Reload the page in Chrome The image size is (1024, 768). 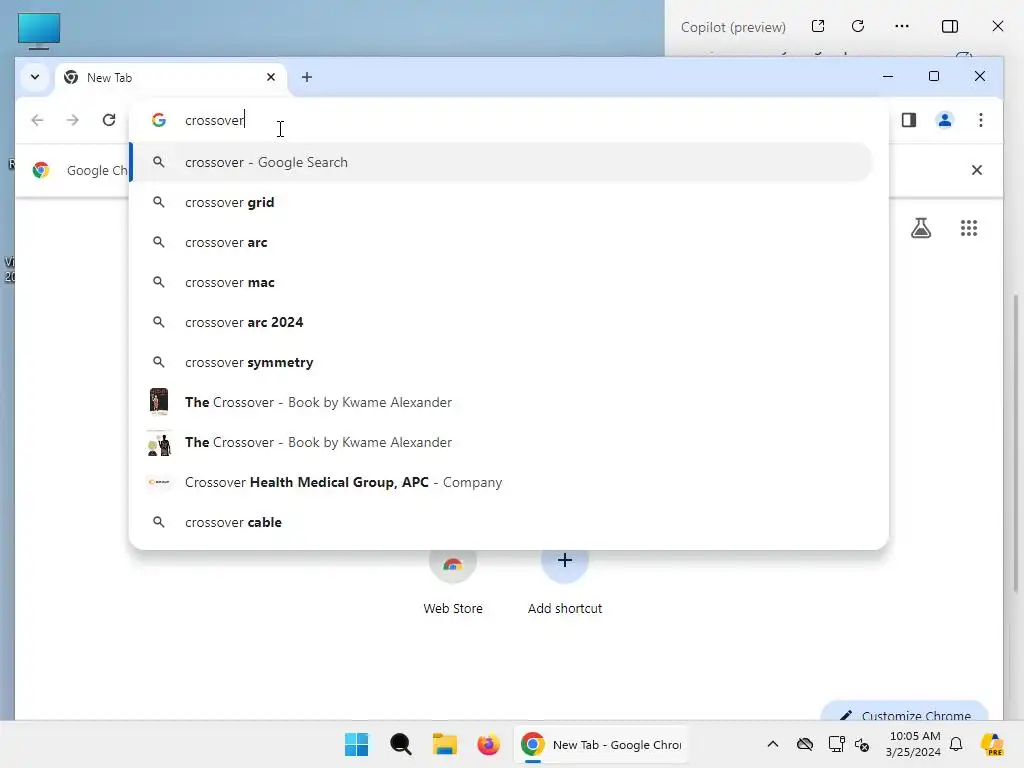(x=109, y=120)
